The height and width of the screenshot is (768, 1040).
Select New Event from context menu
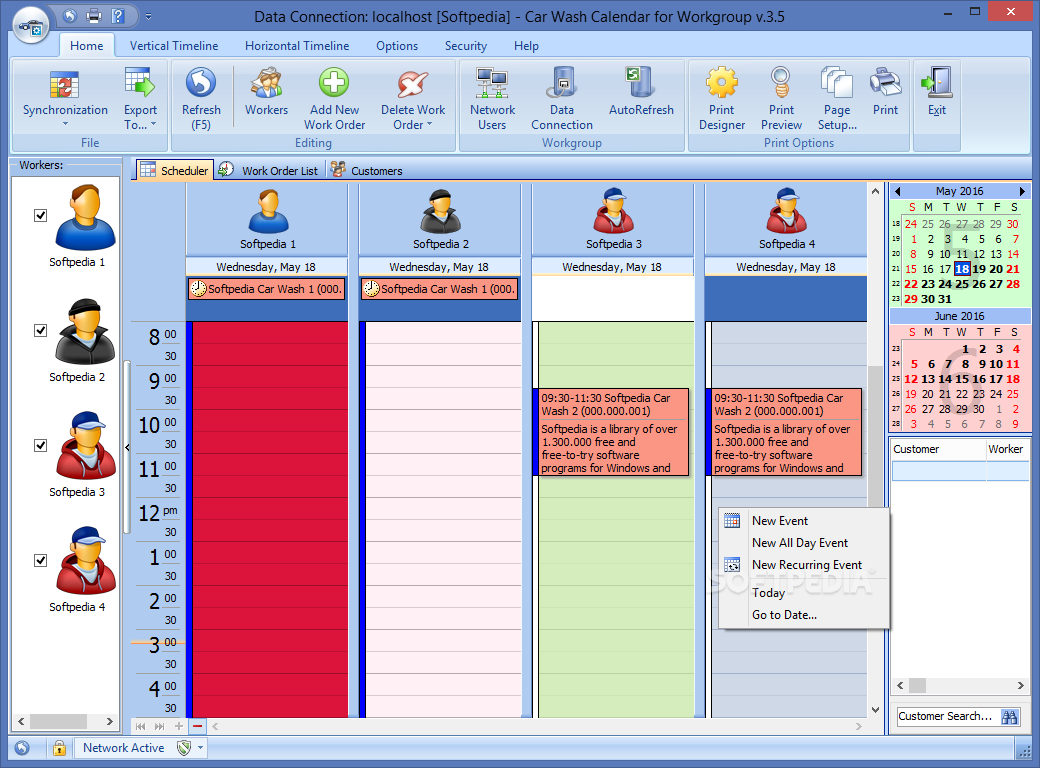coord(804,521)
